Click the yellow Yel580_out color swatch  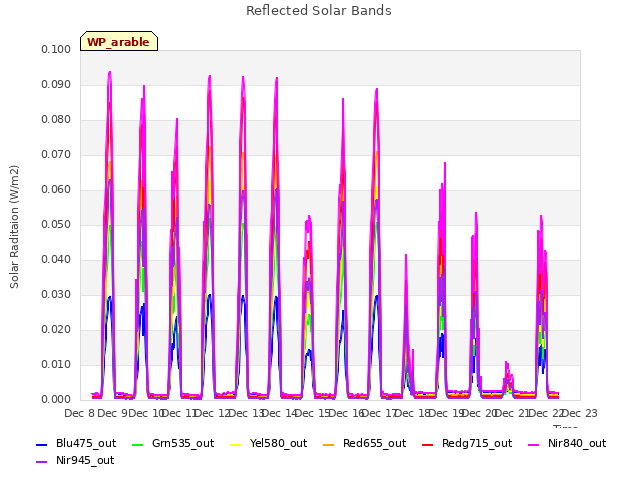point(236,444)
